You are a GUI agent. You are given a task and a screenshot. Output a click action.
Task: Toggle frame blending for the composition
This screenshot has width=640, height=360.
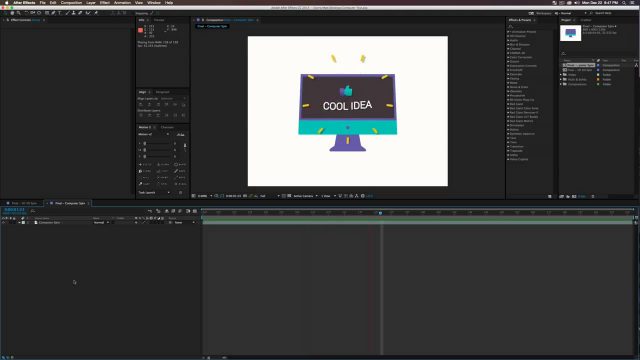point(173,211)
